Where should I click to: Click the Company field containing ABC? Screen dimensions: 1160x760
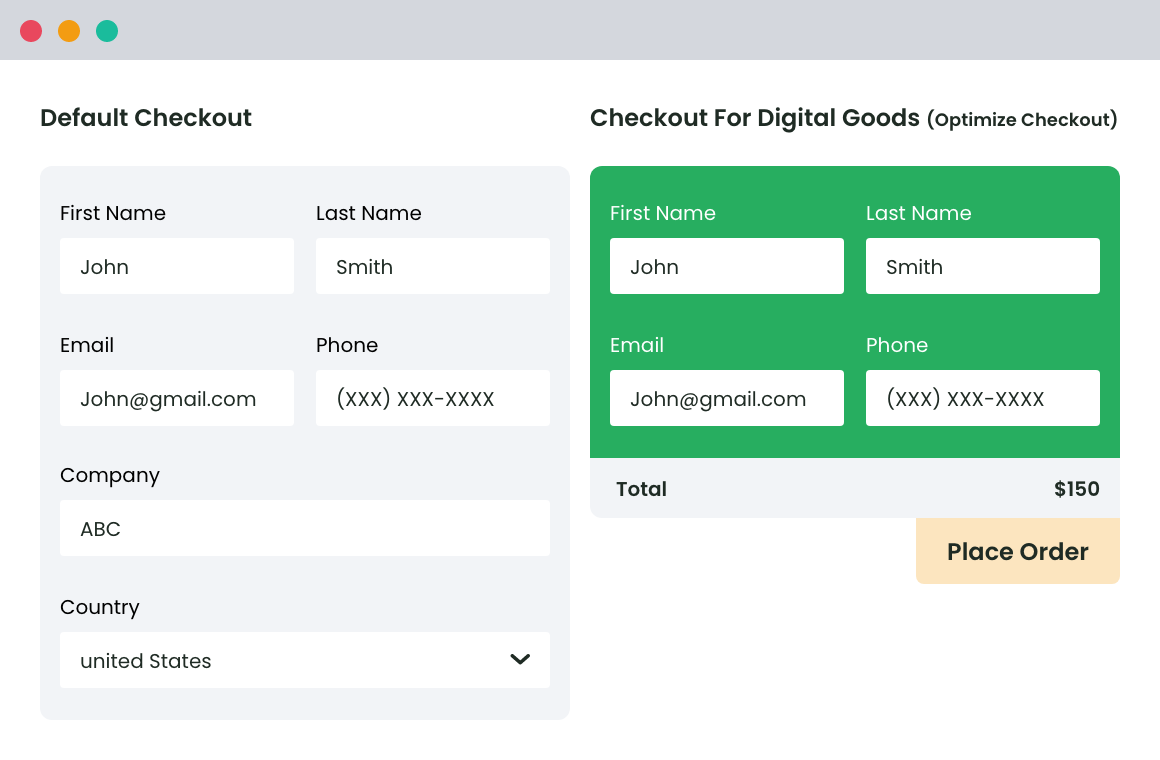pos(305,528)
